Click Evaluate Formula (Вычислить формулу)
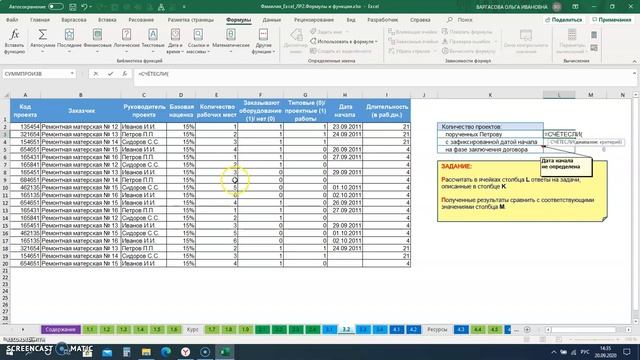The width and height of the screenshot is (640, 360). pyautogui.click(x=469, y=51)
